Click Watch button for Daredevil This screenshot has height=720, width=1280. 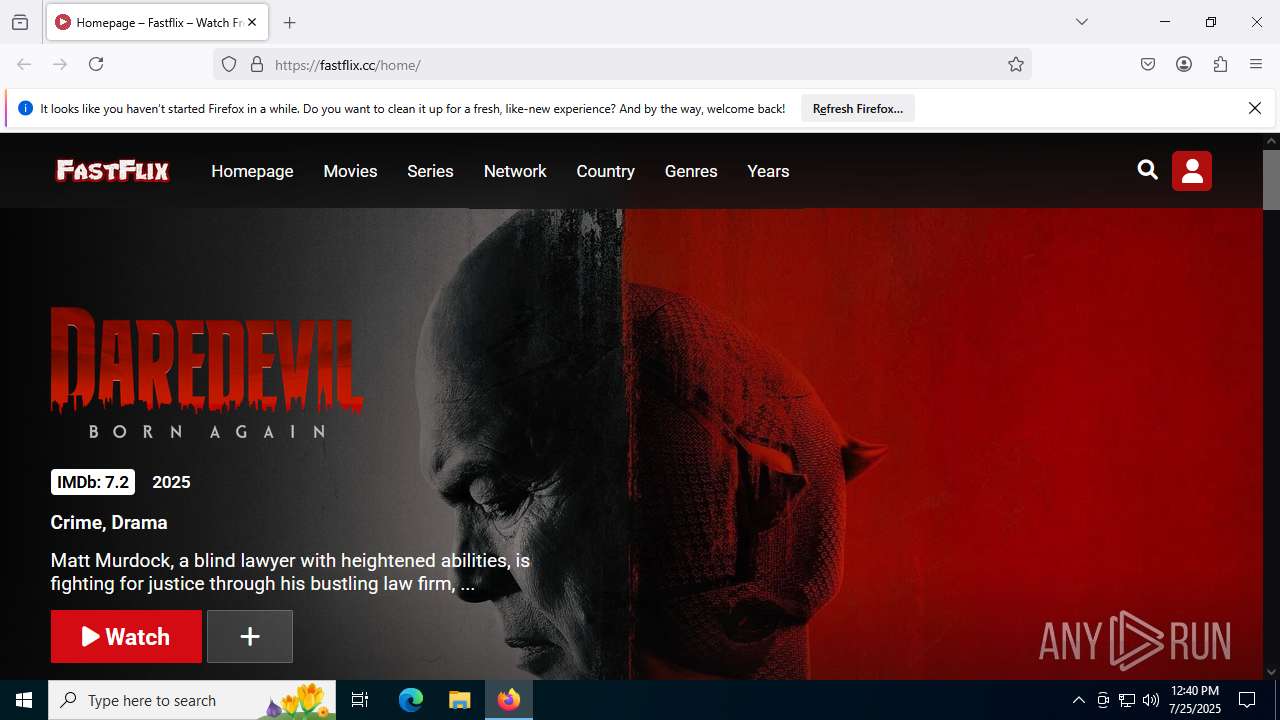pyautogui.click(x=126, y=636)
